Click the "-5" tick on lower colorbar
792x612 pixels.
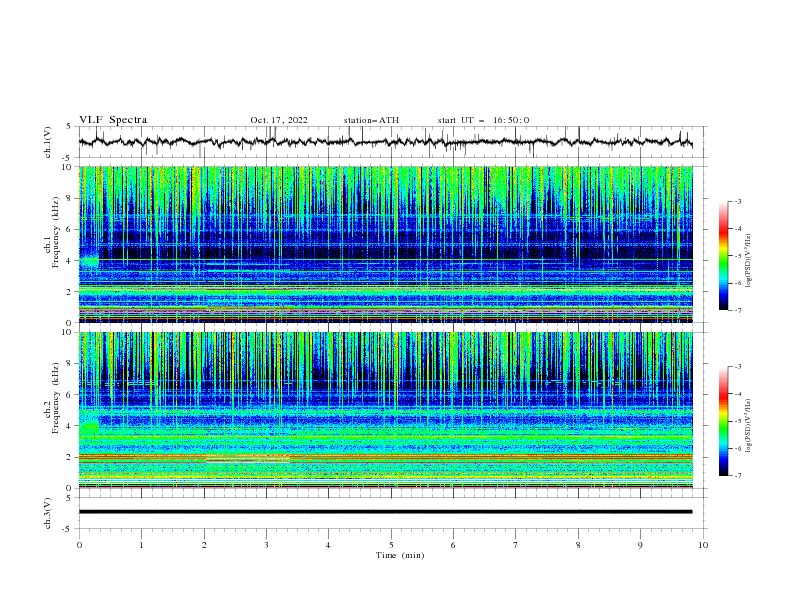coord(737,421)
